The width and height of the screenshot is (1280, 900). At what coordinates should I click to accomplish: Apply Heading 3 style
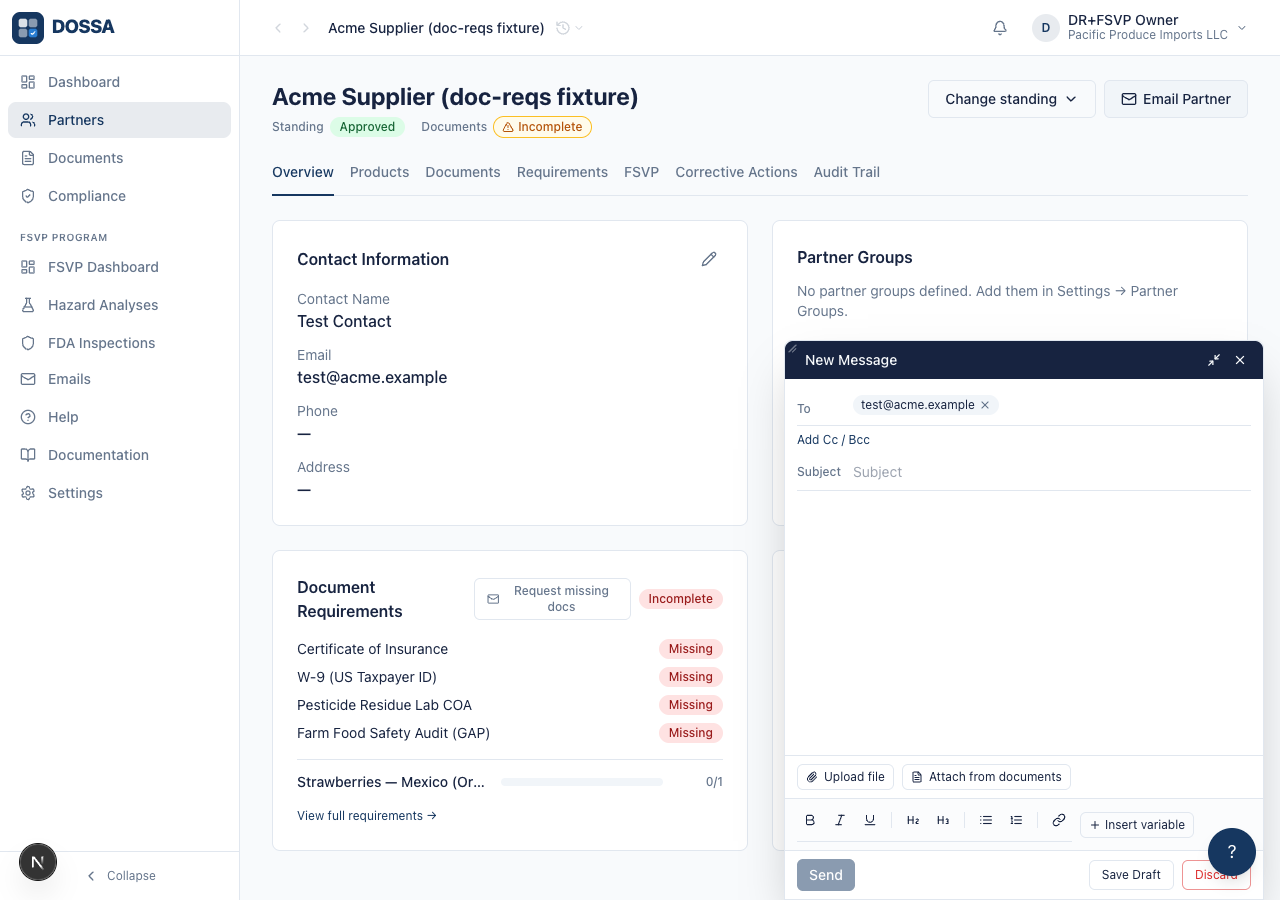click(943, 820)
